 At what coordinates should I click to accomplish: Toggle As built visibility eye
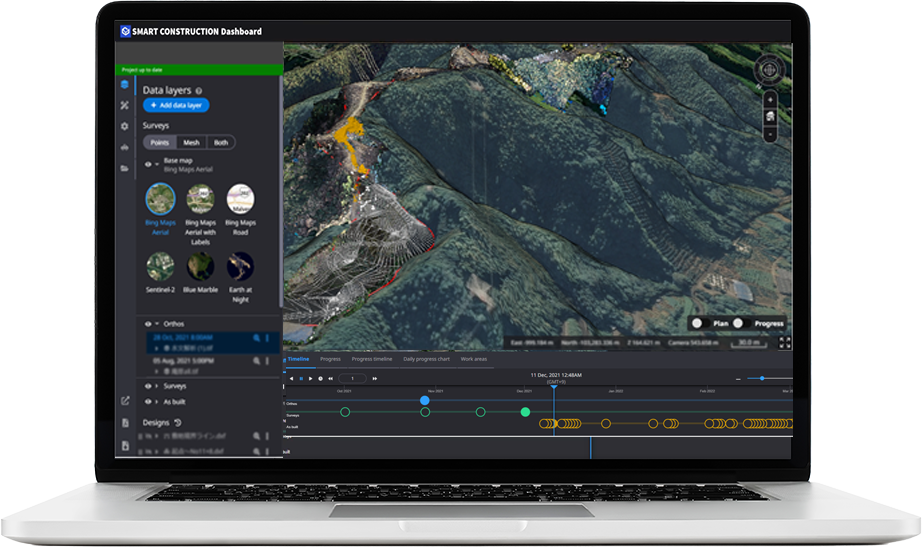click(148, 402)
